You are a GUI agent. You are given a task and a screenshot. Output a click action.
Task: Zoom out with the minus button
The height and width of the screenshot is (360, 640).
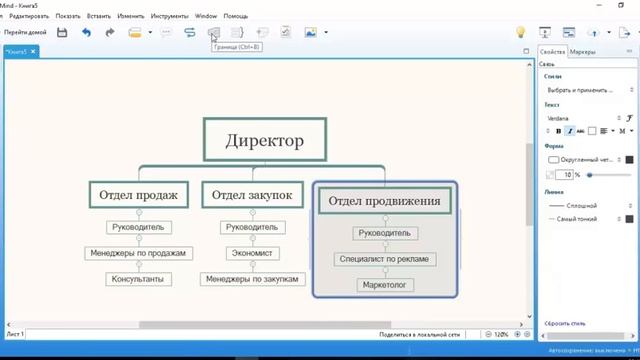pyautogui.click(x=488, y=334)
